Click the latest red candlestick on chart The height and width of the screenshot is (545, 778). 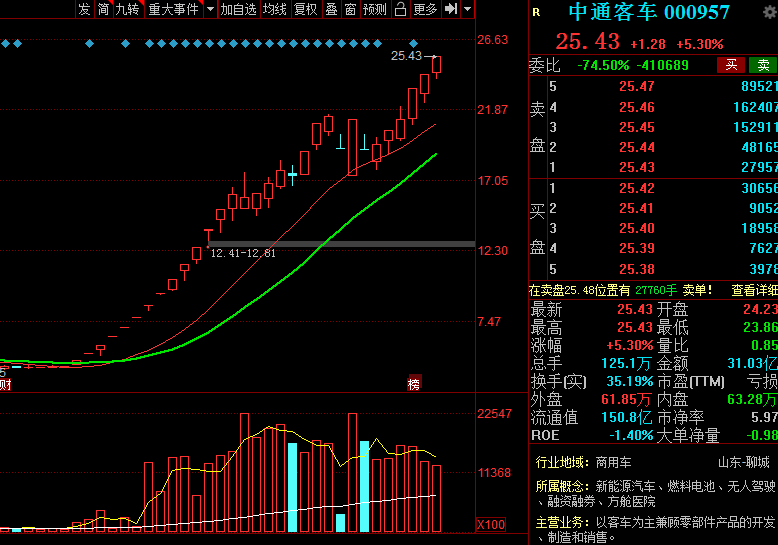437,65
